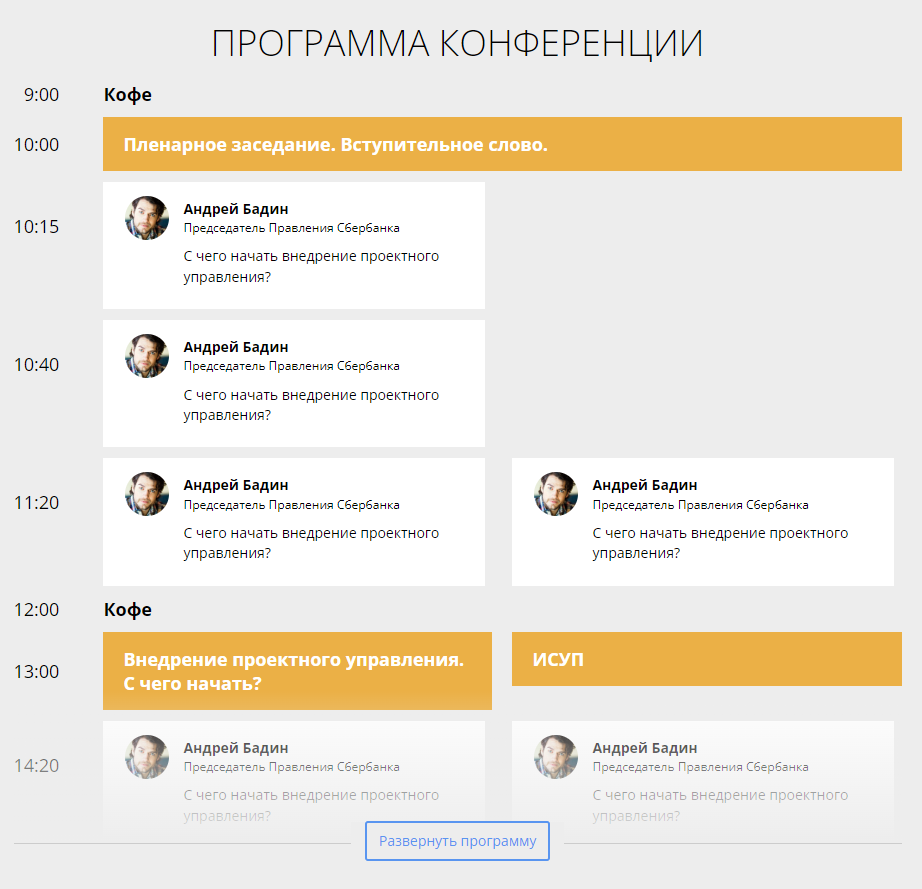Viewport: 922px width, 889px height.
Task: Click Председатель Правления Сбербанка in the left 11:20 card
Action: point(292,505)
